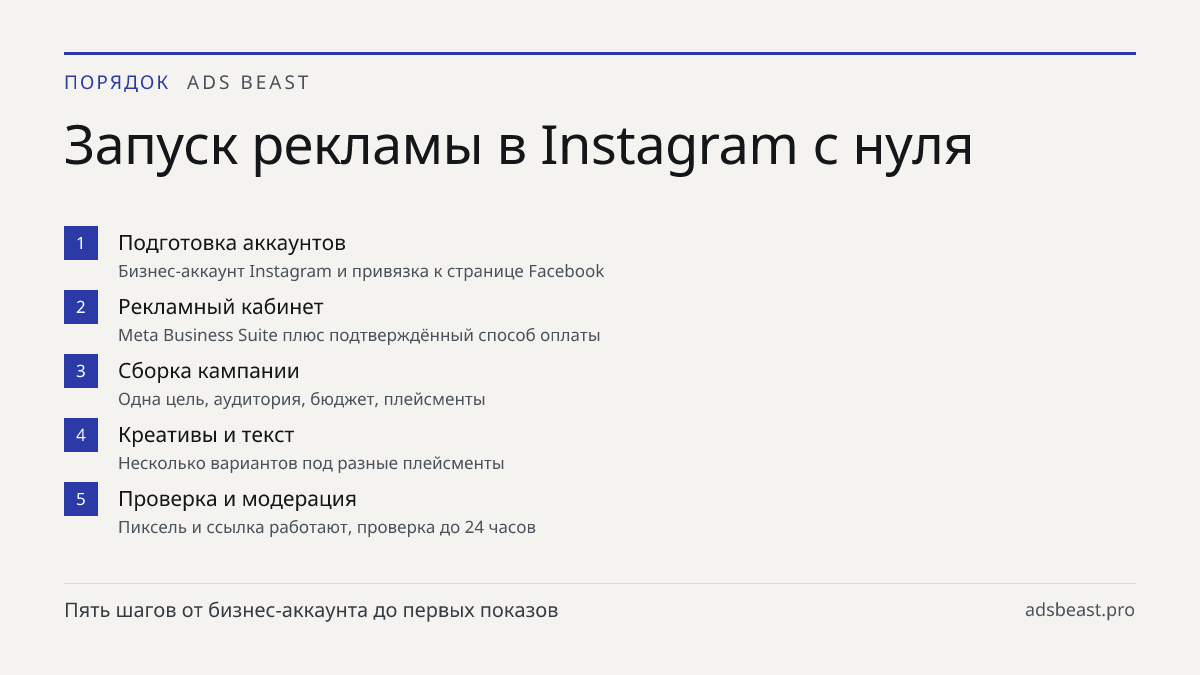This screenshot has width=1200, height=675.
Task: Click the line 'Одна цель, аудитория, бюджет, плейсменты'
Action: point(302,399)
